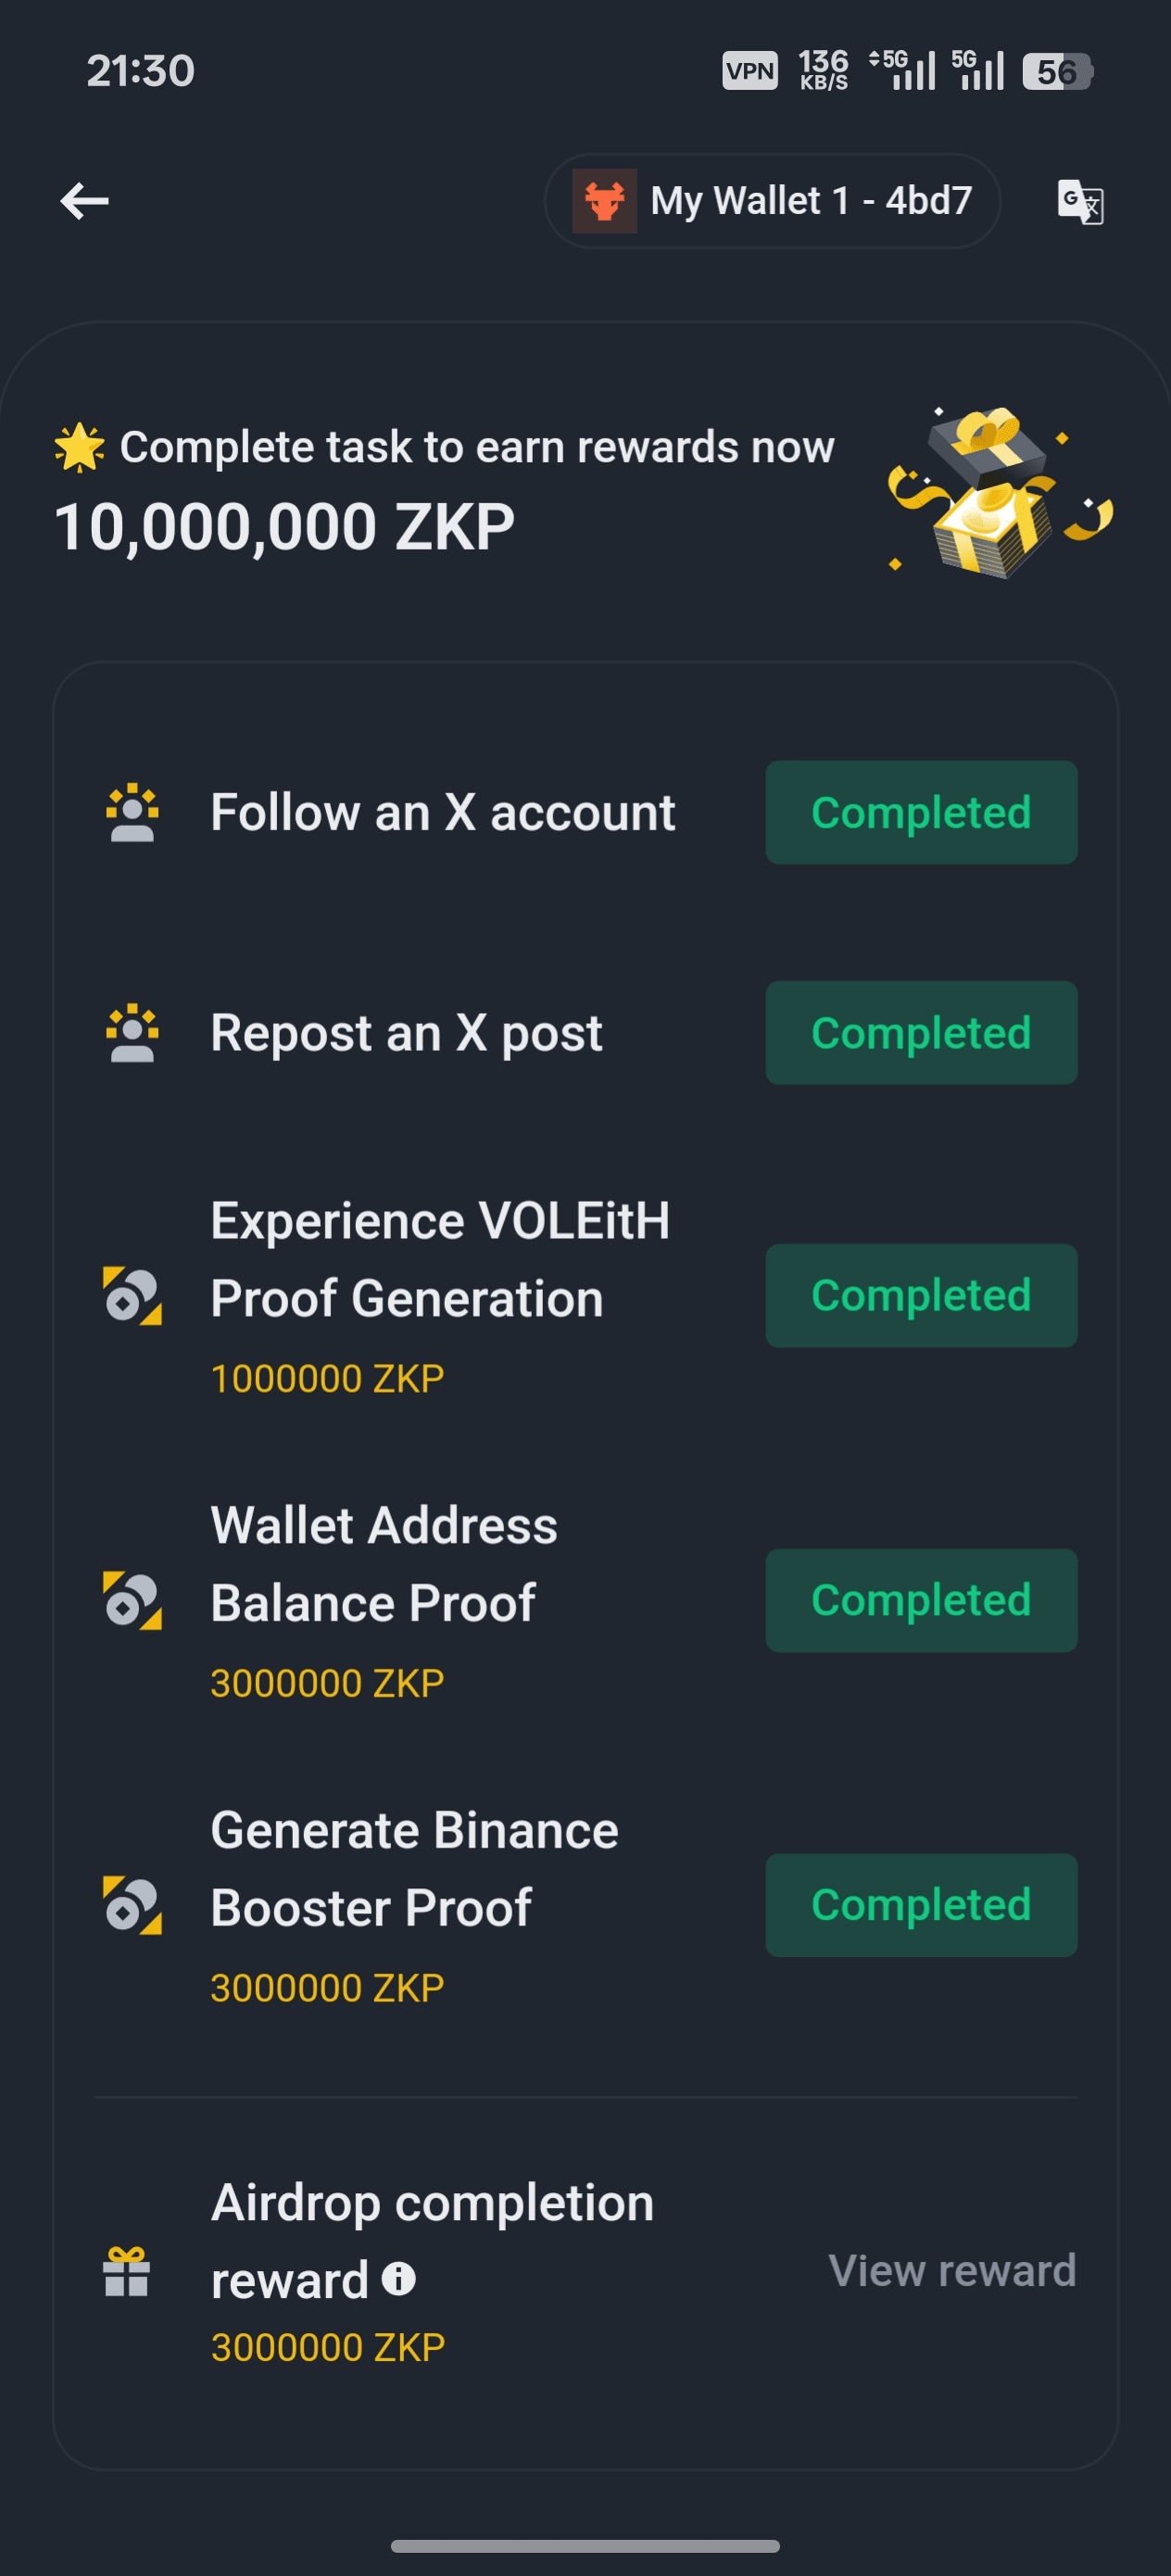Viewport: 1171px width, 2576px height.
Task: Open the airdrop reward info icon
Action: click(399, 2279)
